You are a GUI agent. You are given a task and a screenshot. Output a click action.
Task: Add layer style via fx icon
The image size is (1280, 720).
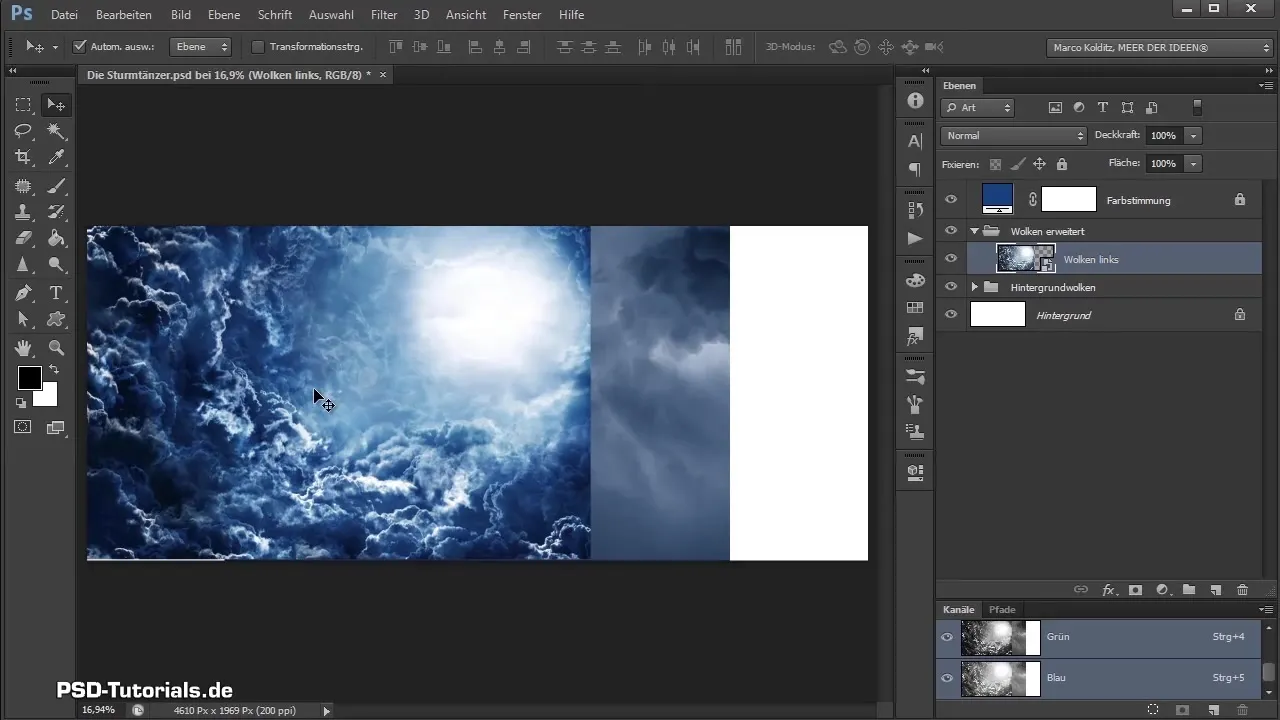coord(1108,590)
